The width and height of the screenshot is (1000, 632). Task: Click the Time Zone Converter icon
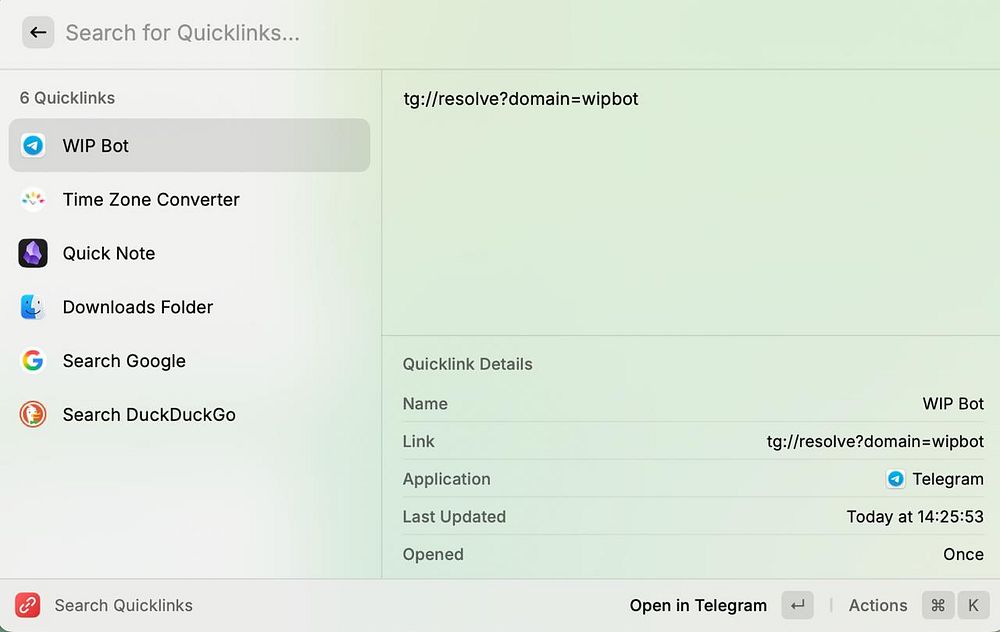(33, 200)
